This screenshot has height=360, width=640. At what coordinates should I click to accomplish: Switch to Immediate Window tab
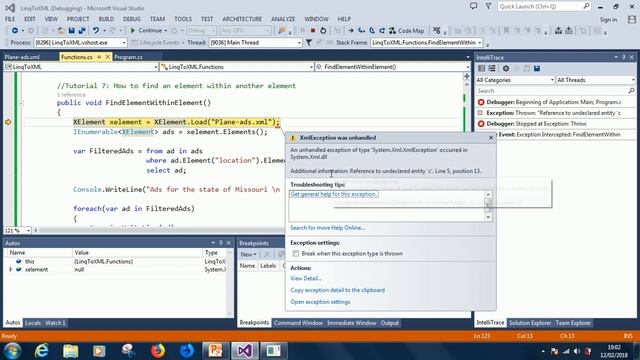(351, 323)
